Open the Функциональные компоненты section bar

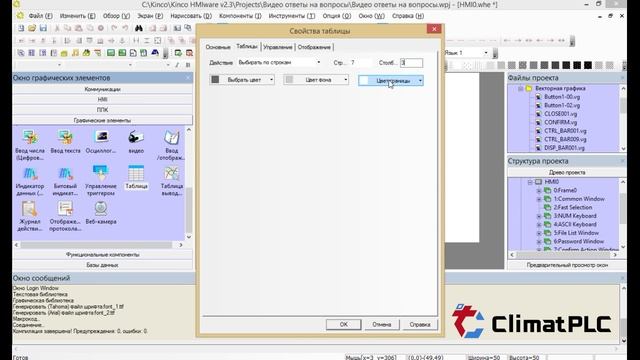point(102,254)
